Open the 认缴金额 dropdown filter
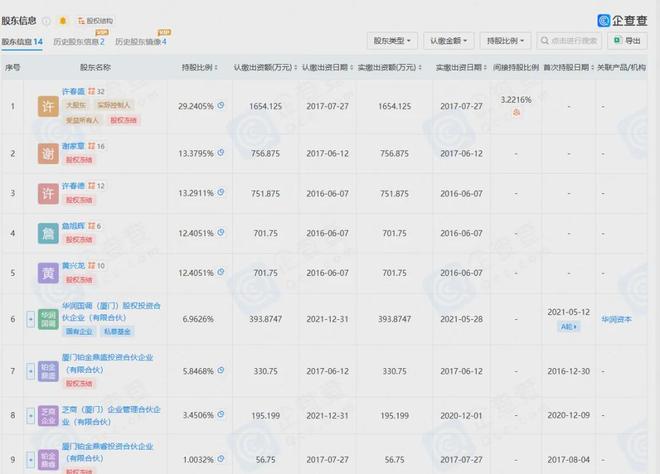This screenshot has height=474, width=660. pyautogui.click(x=446, y=41)
